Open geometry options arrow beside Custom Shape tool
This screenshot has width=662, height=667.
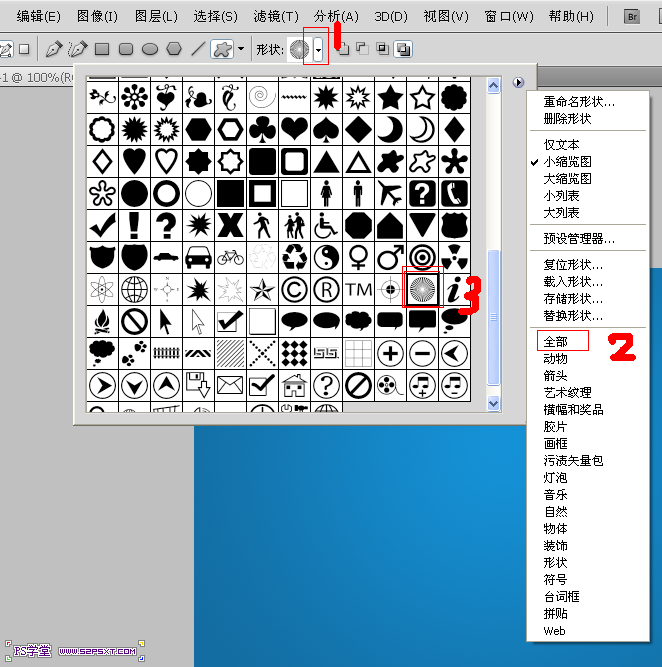[x=241, y=49]
